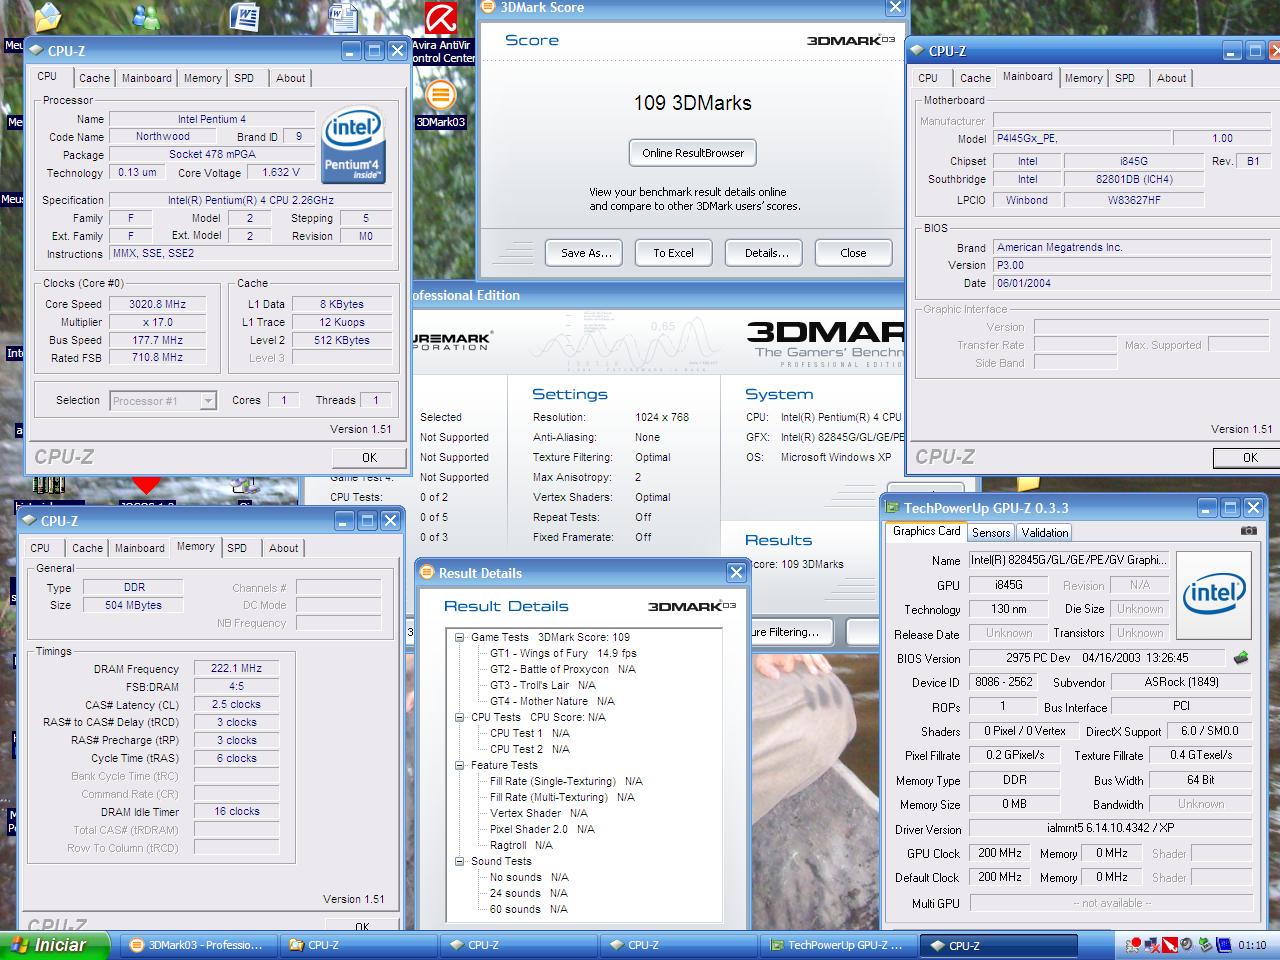
Task: Open the documents folder icon on desktop
Action: coord(47,17)
